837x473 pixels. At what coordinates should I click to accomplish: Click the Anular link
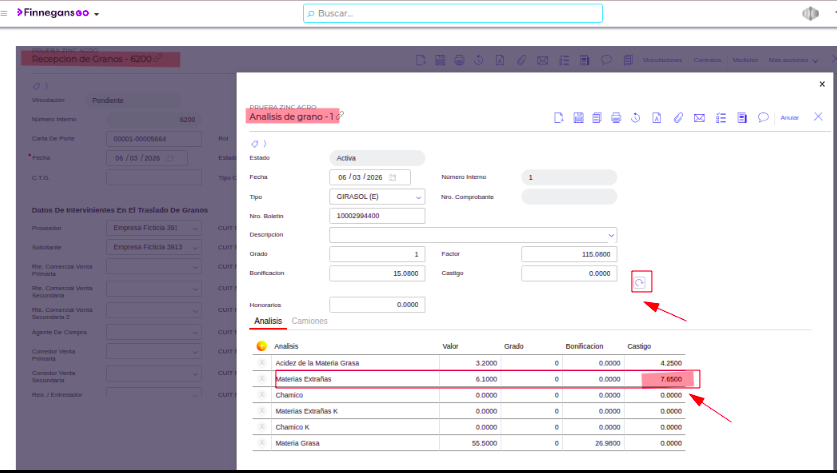(789, 118)
